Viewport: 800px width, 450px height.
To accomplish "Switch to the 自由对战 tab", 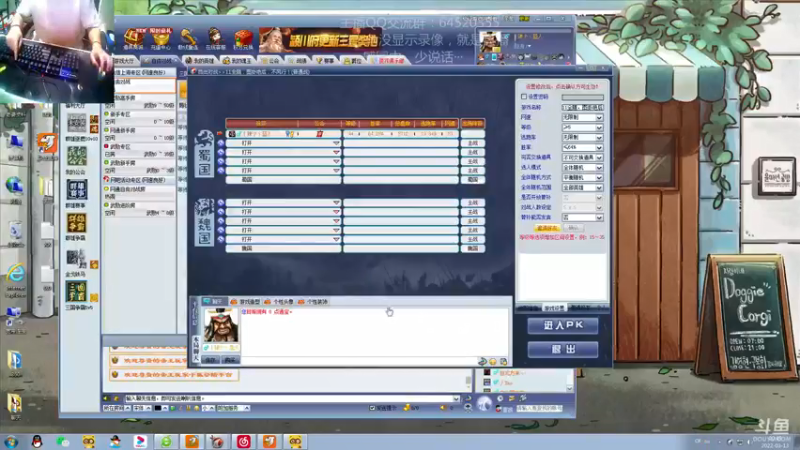I will [x=160, y=61].
